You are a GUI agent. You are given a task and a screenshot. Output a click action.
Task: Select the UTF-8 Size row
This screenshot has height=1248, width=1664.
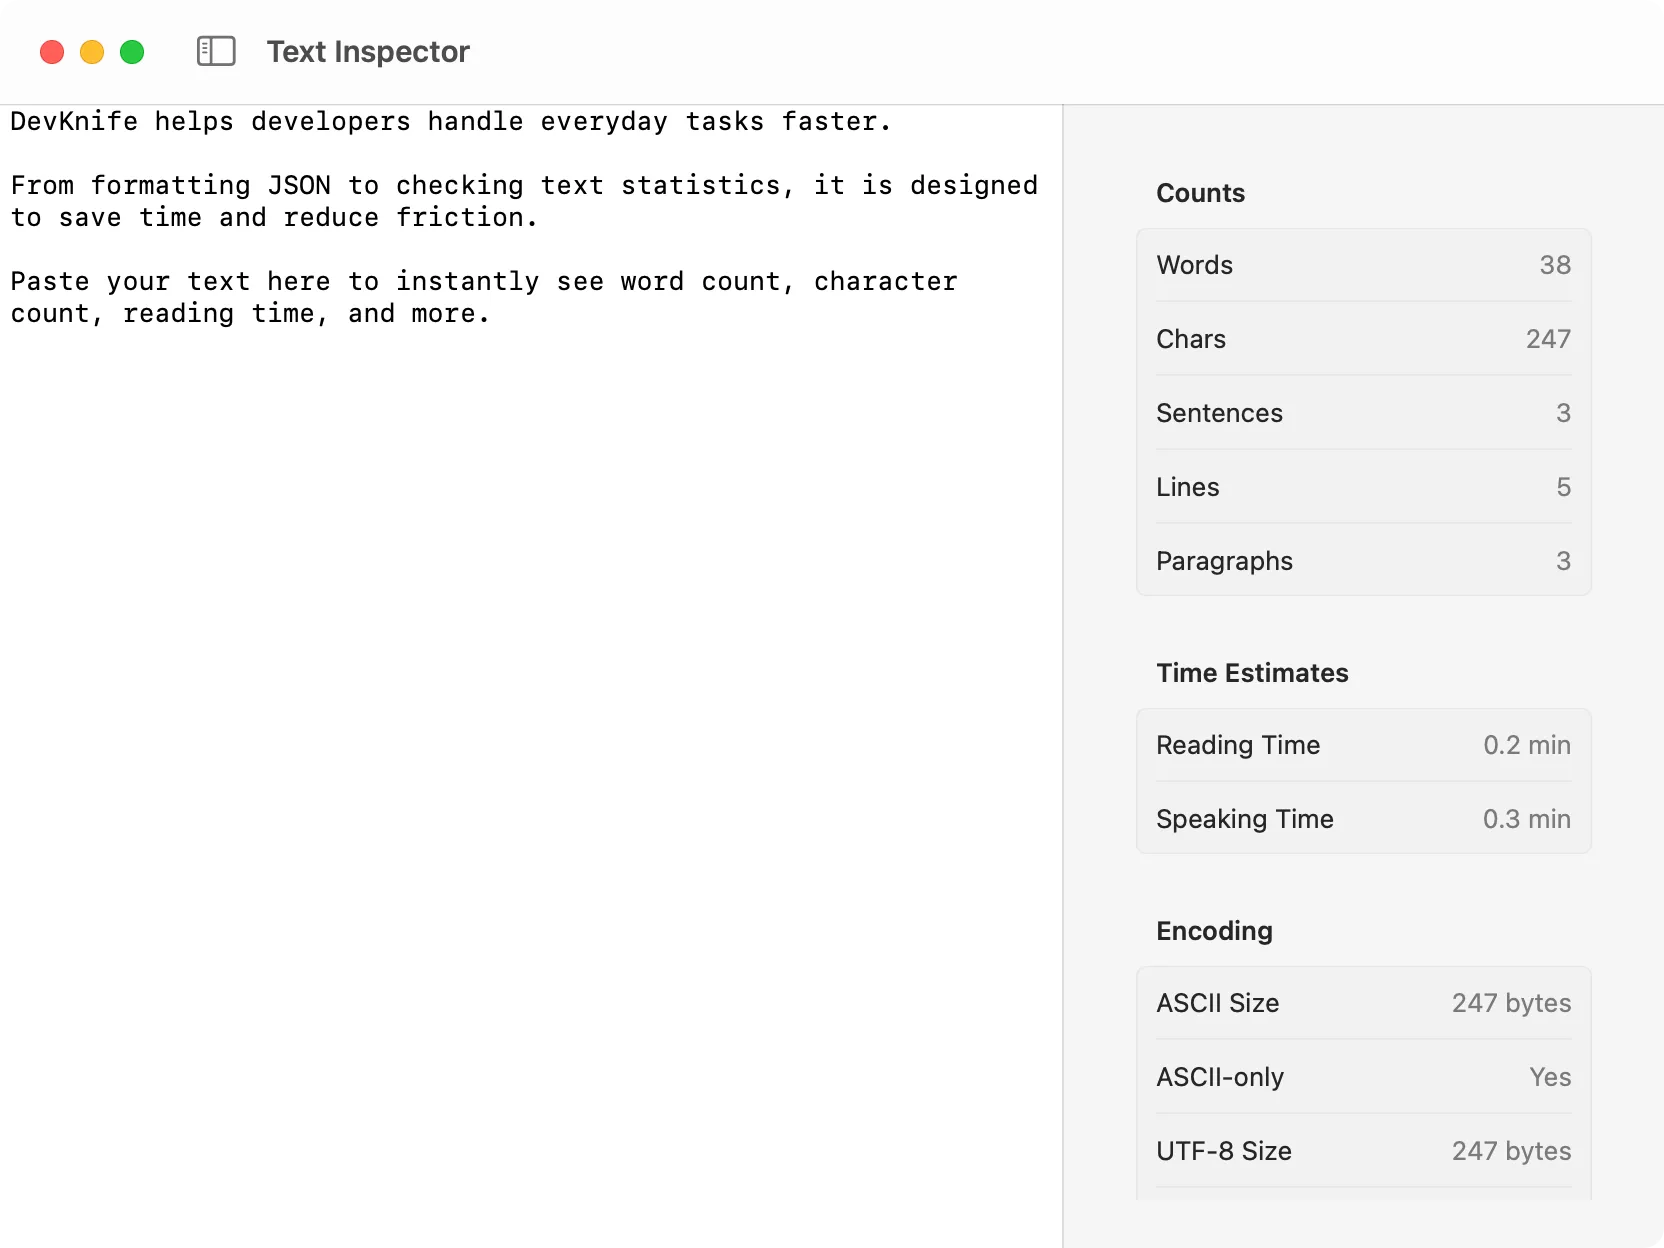[1363, 1151]
